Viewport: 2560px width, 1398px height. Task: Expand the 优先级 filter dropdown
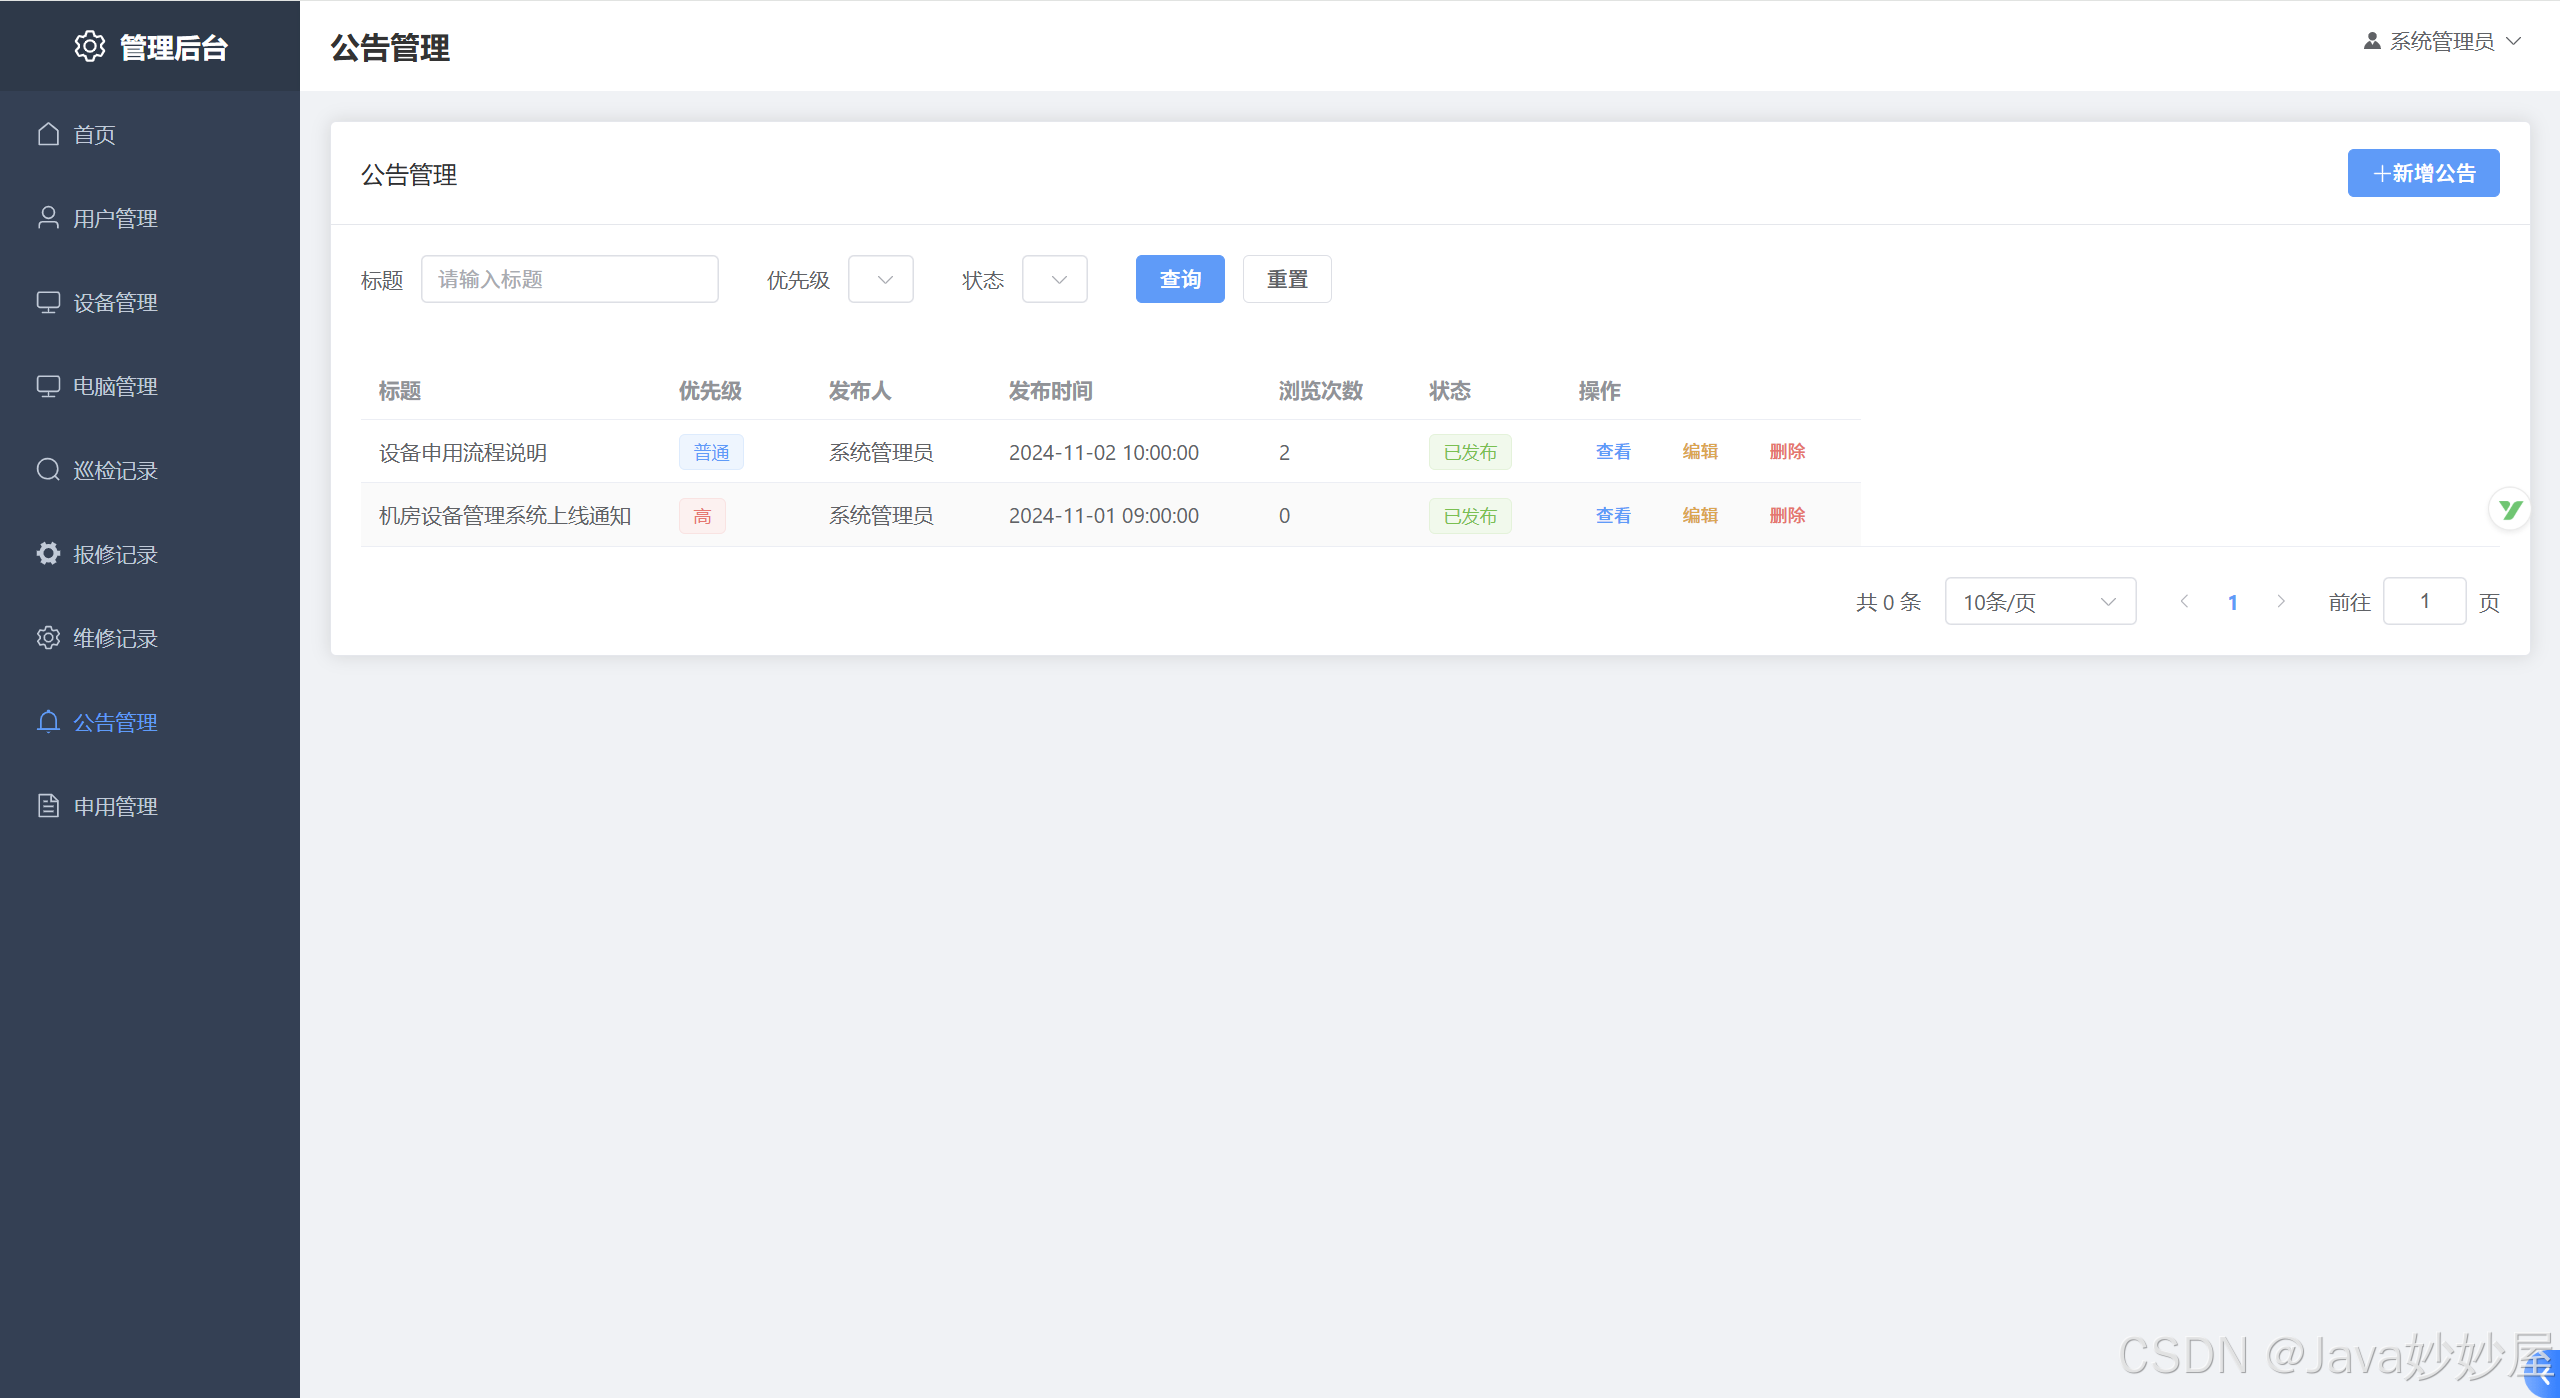[881, 279]
